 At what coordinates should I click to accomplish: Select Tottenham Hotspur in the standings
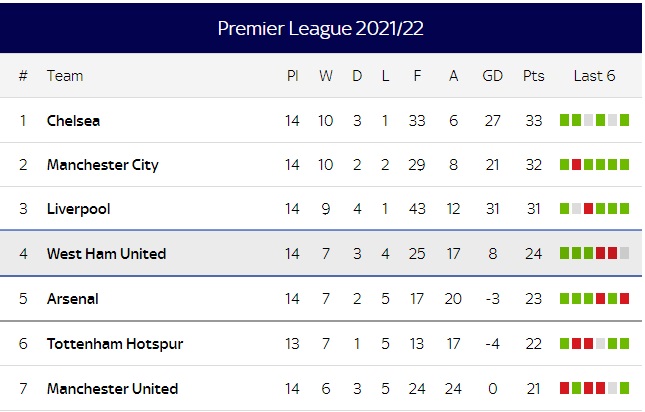click(114, 344)
